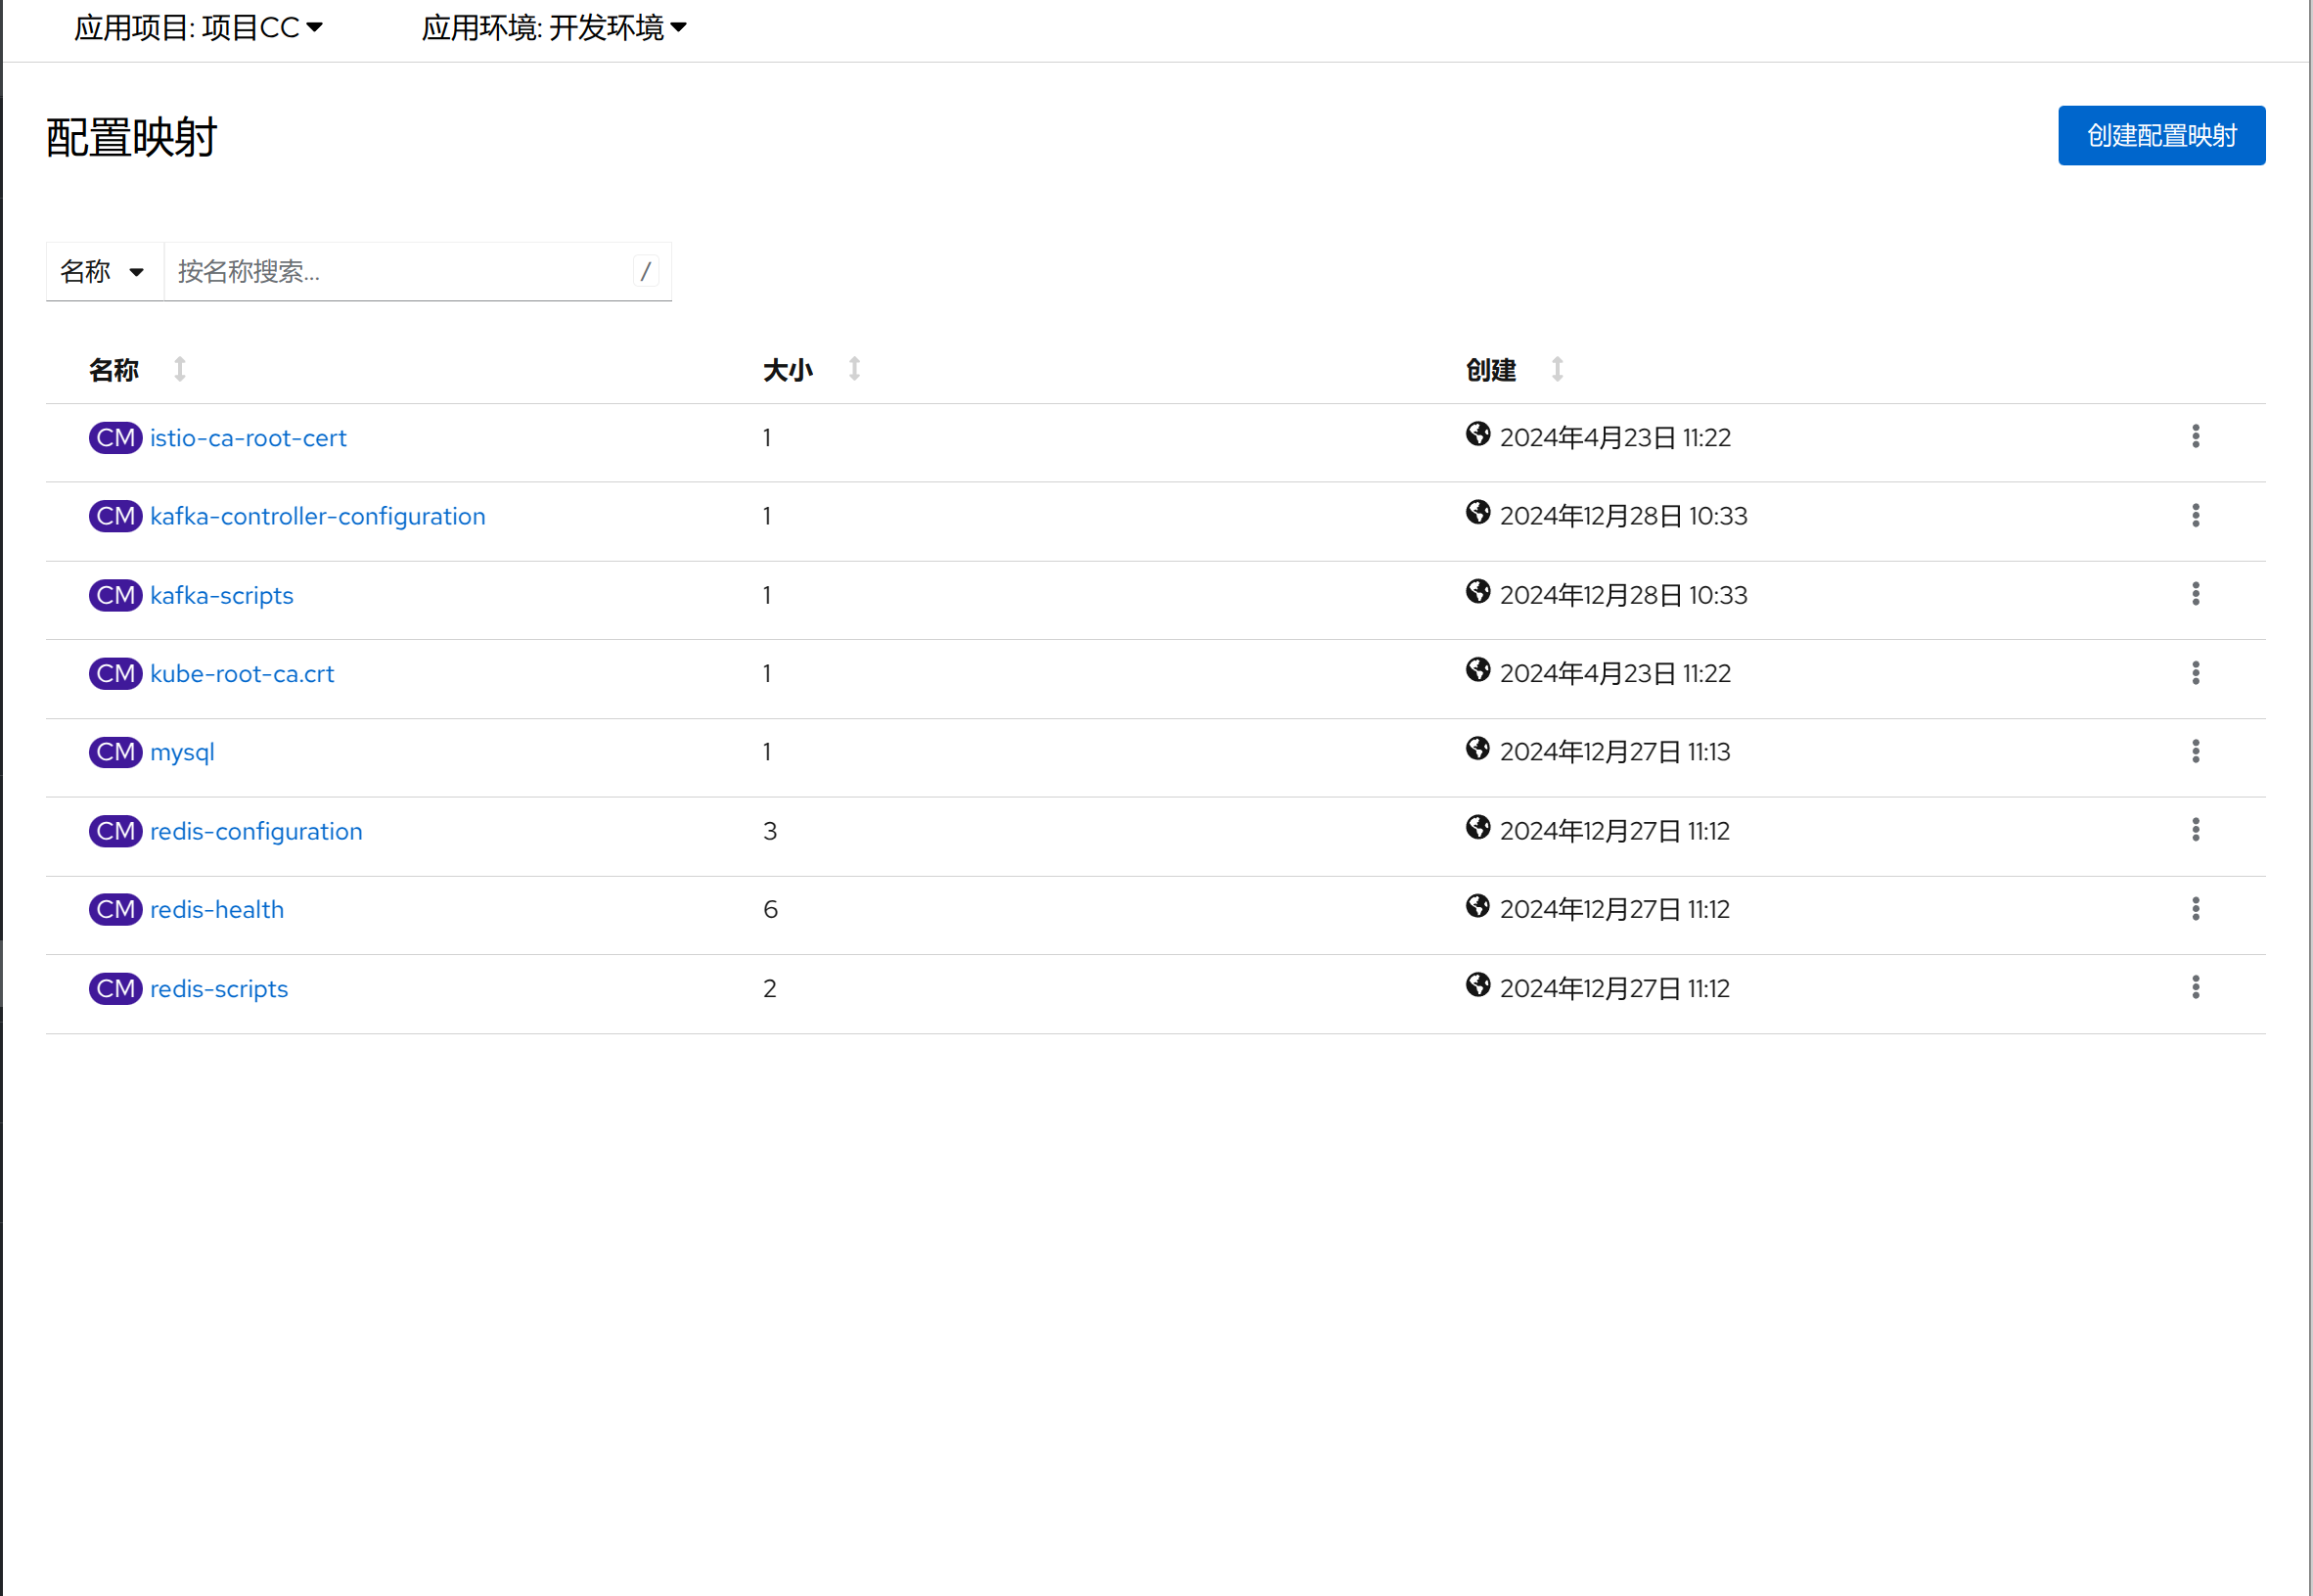Viewport: 2313px width, 1596px height.
Task: Click sort arrows next to 名称 column
Action: (180, 369)
